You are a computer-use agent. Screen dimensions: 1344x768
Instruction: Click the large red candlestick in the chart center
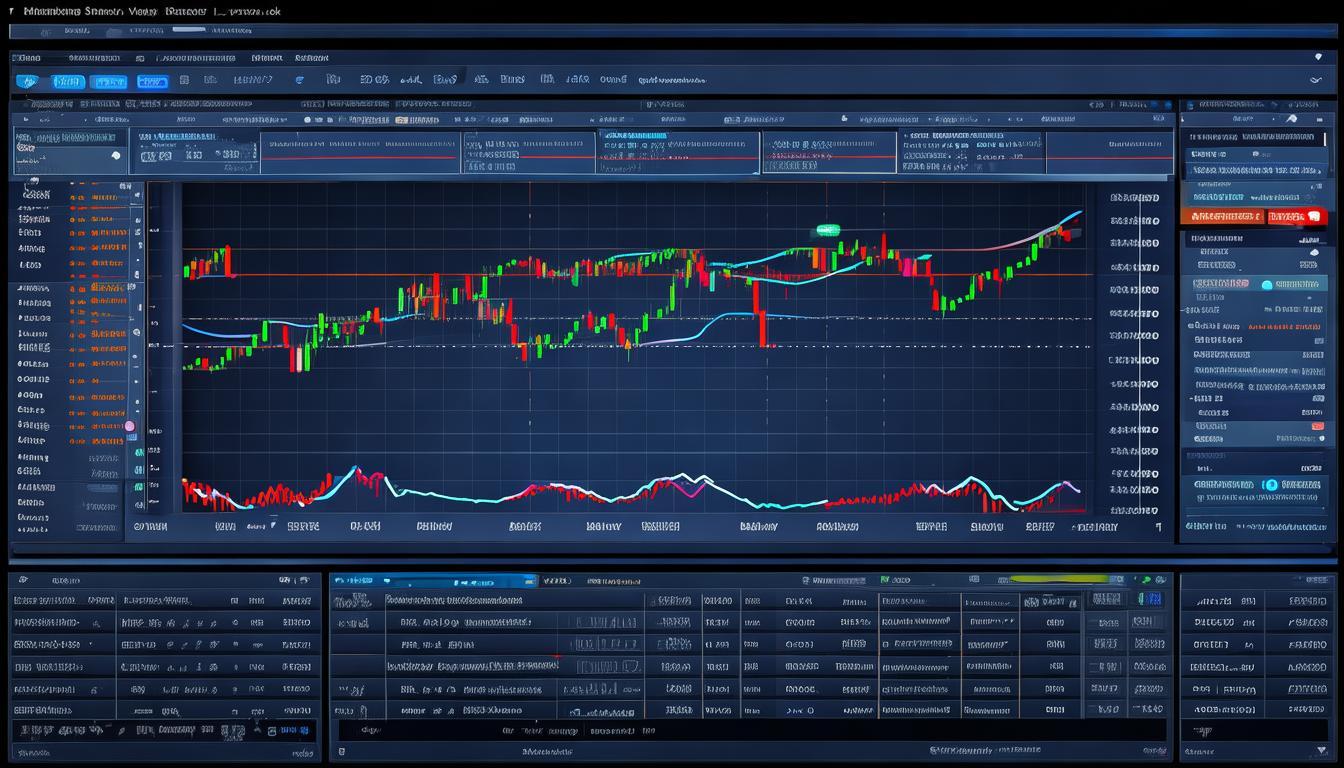point(762,313)
